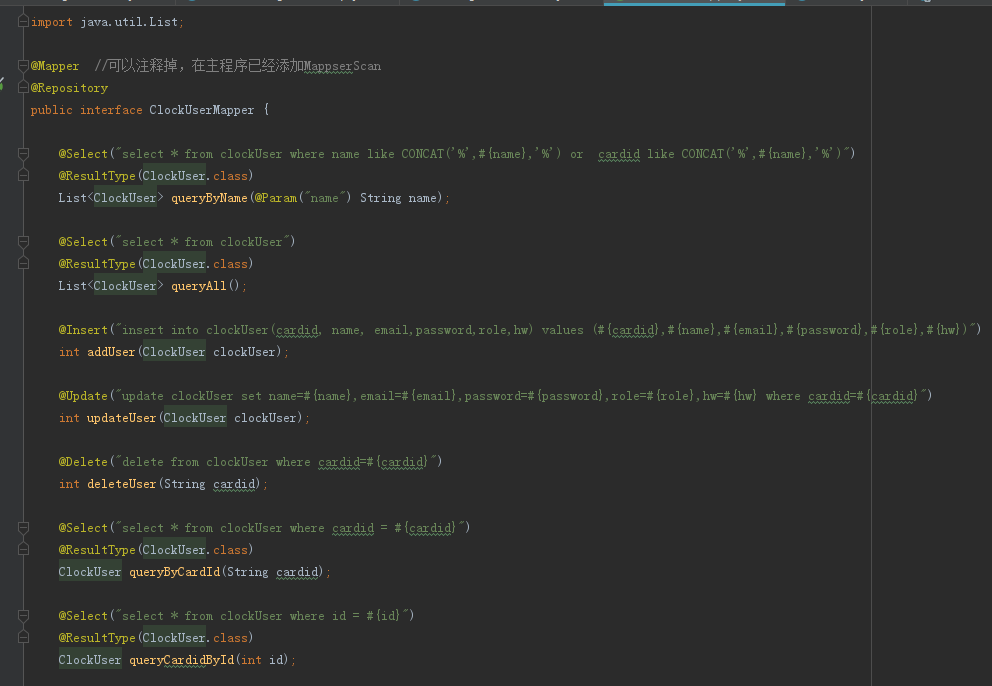
Task: Select the queryByCardId method name
Action: click(x=175, y=572)
